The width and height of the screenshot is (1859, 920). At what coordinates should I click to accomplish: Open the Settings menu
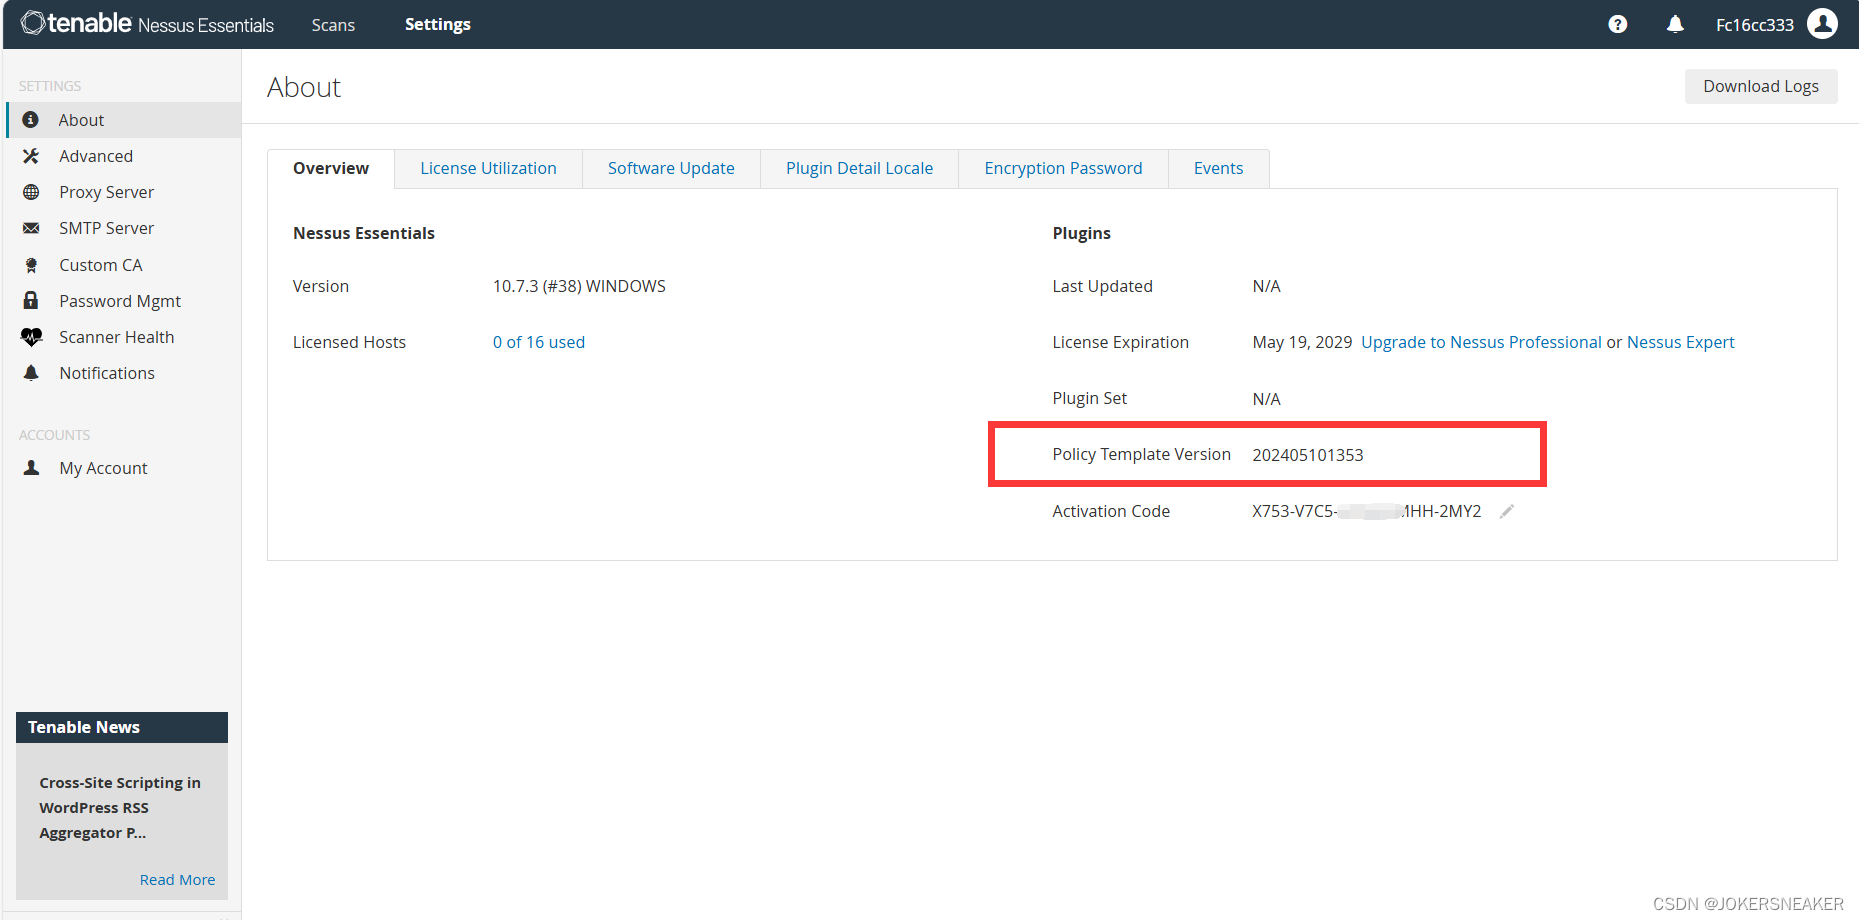click(438, 24)
